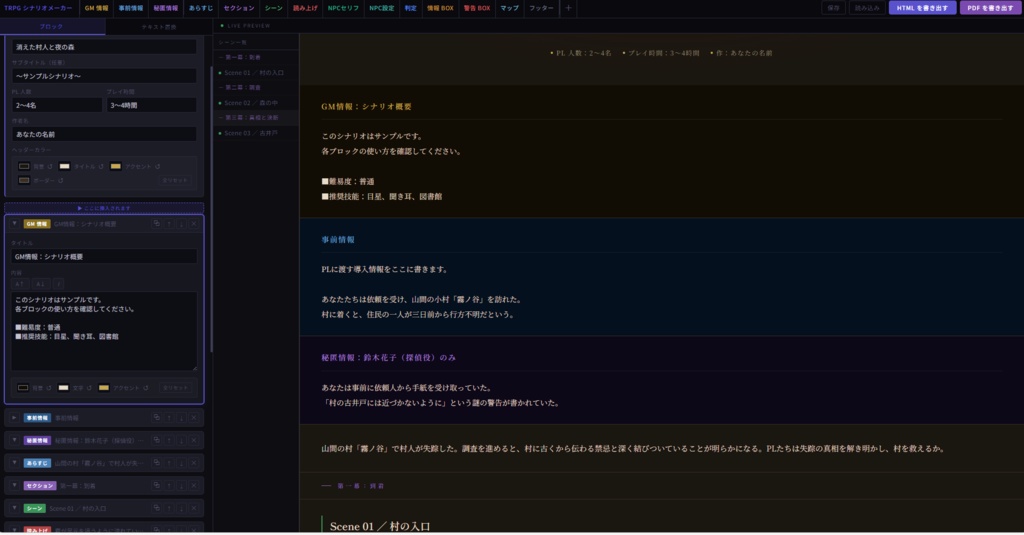Duplicate the あらすじ block

(x=156, y=462)
